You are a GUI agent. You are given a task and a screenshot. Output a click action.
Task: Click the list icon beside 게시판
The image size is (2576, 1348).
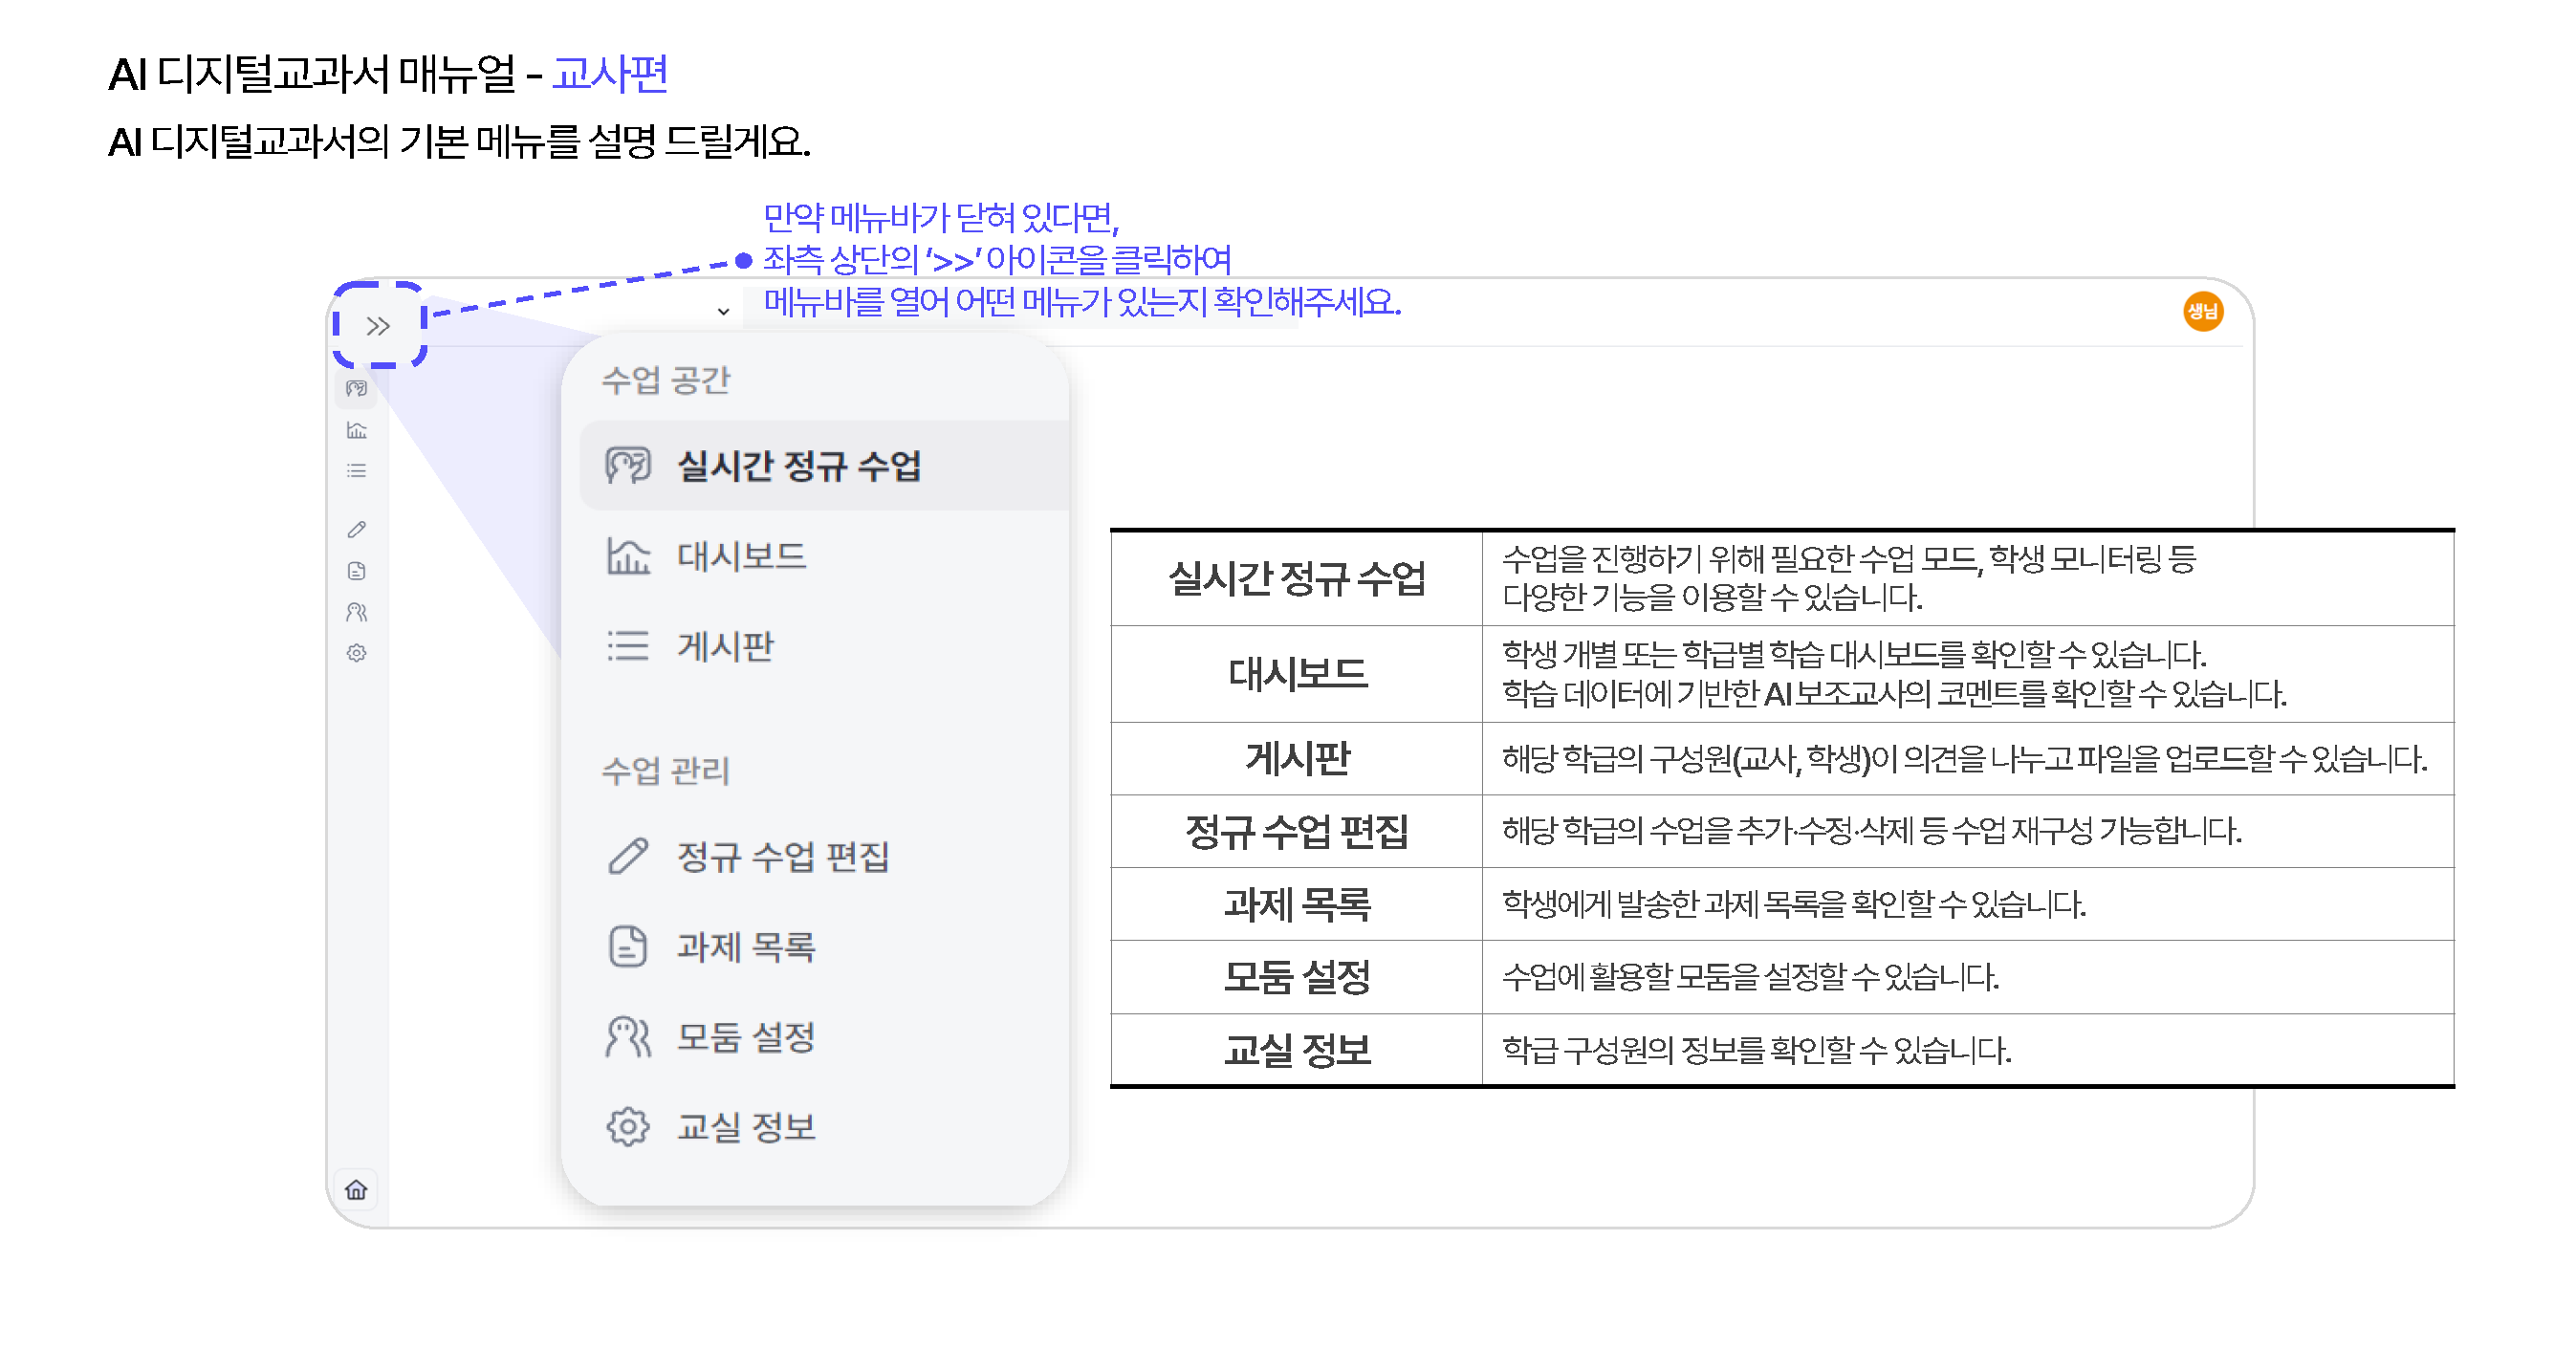628,646
